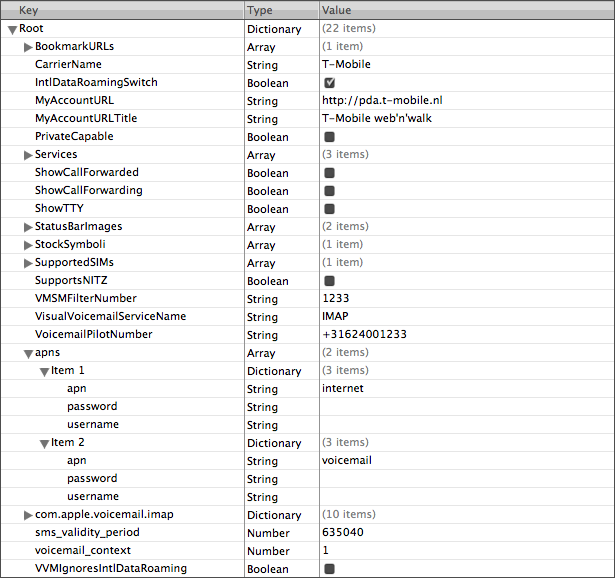Select the voicemail_context key

coord(83,551)
